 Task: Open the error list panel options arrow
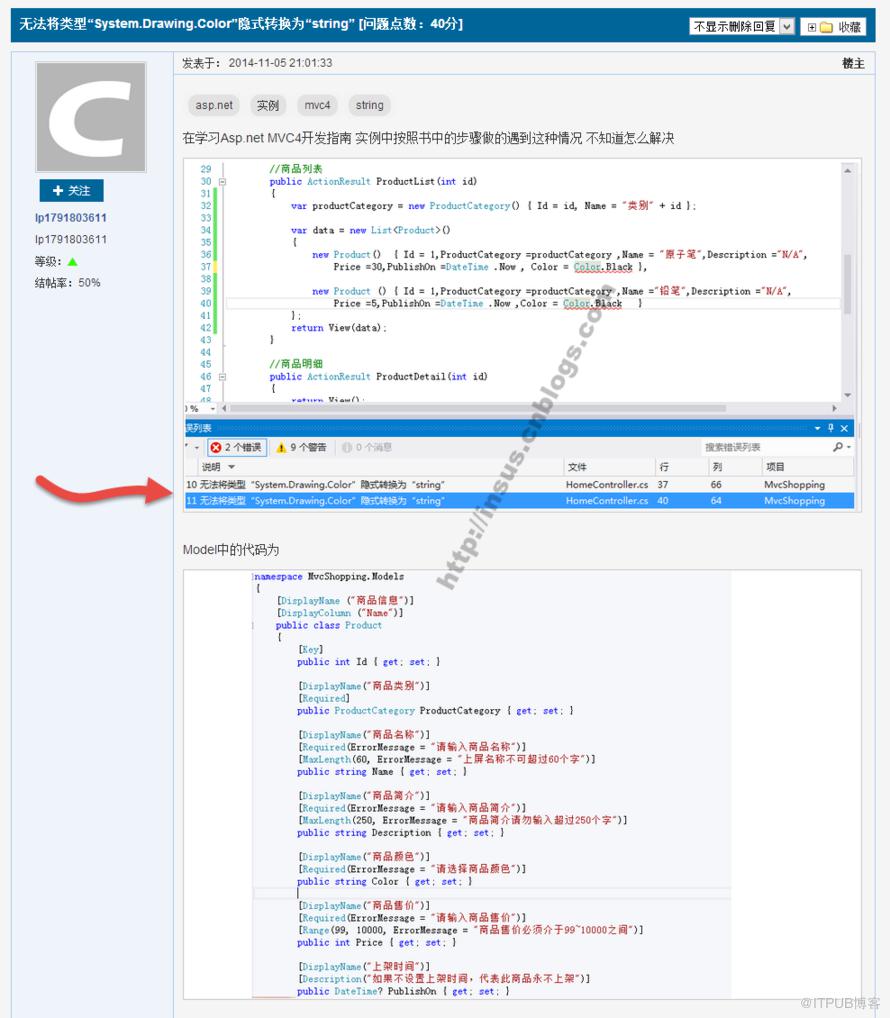coord(817,428)
